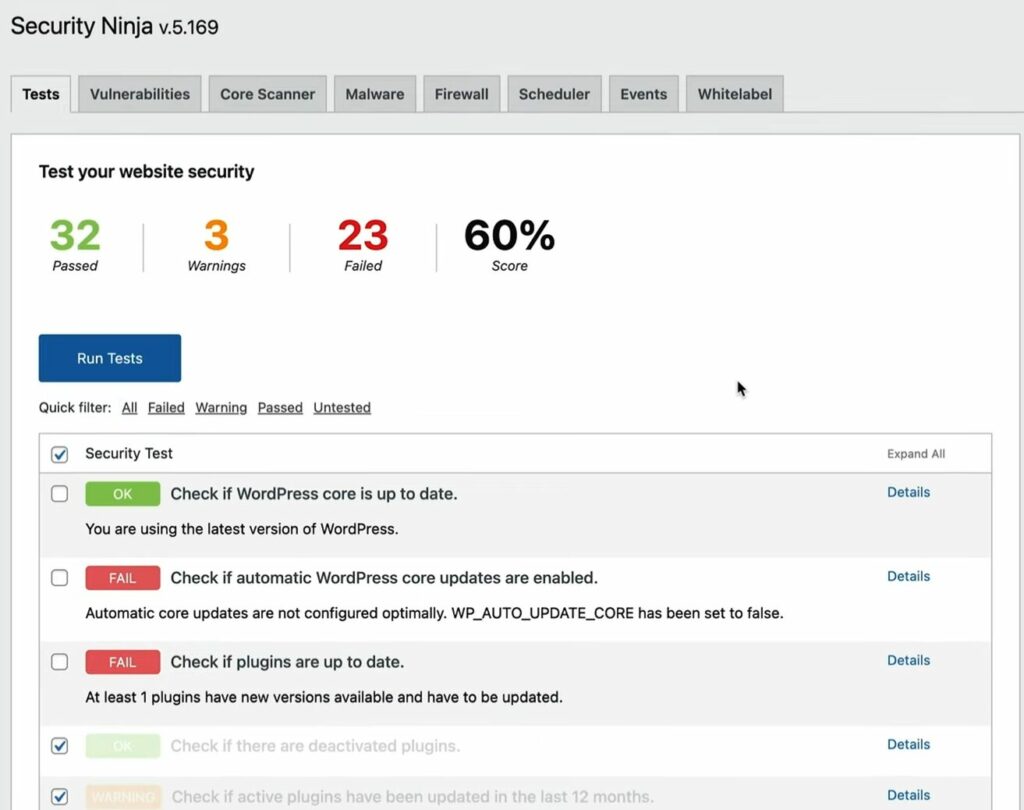
Task: Click 'Check if WordPress core is up to date.'
Action: click(314, 494)
